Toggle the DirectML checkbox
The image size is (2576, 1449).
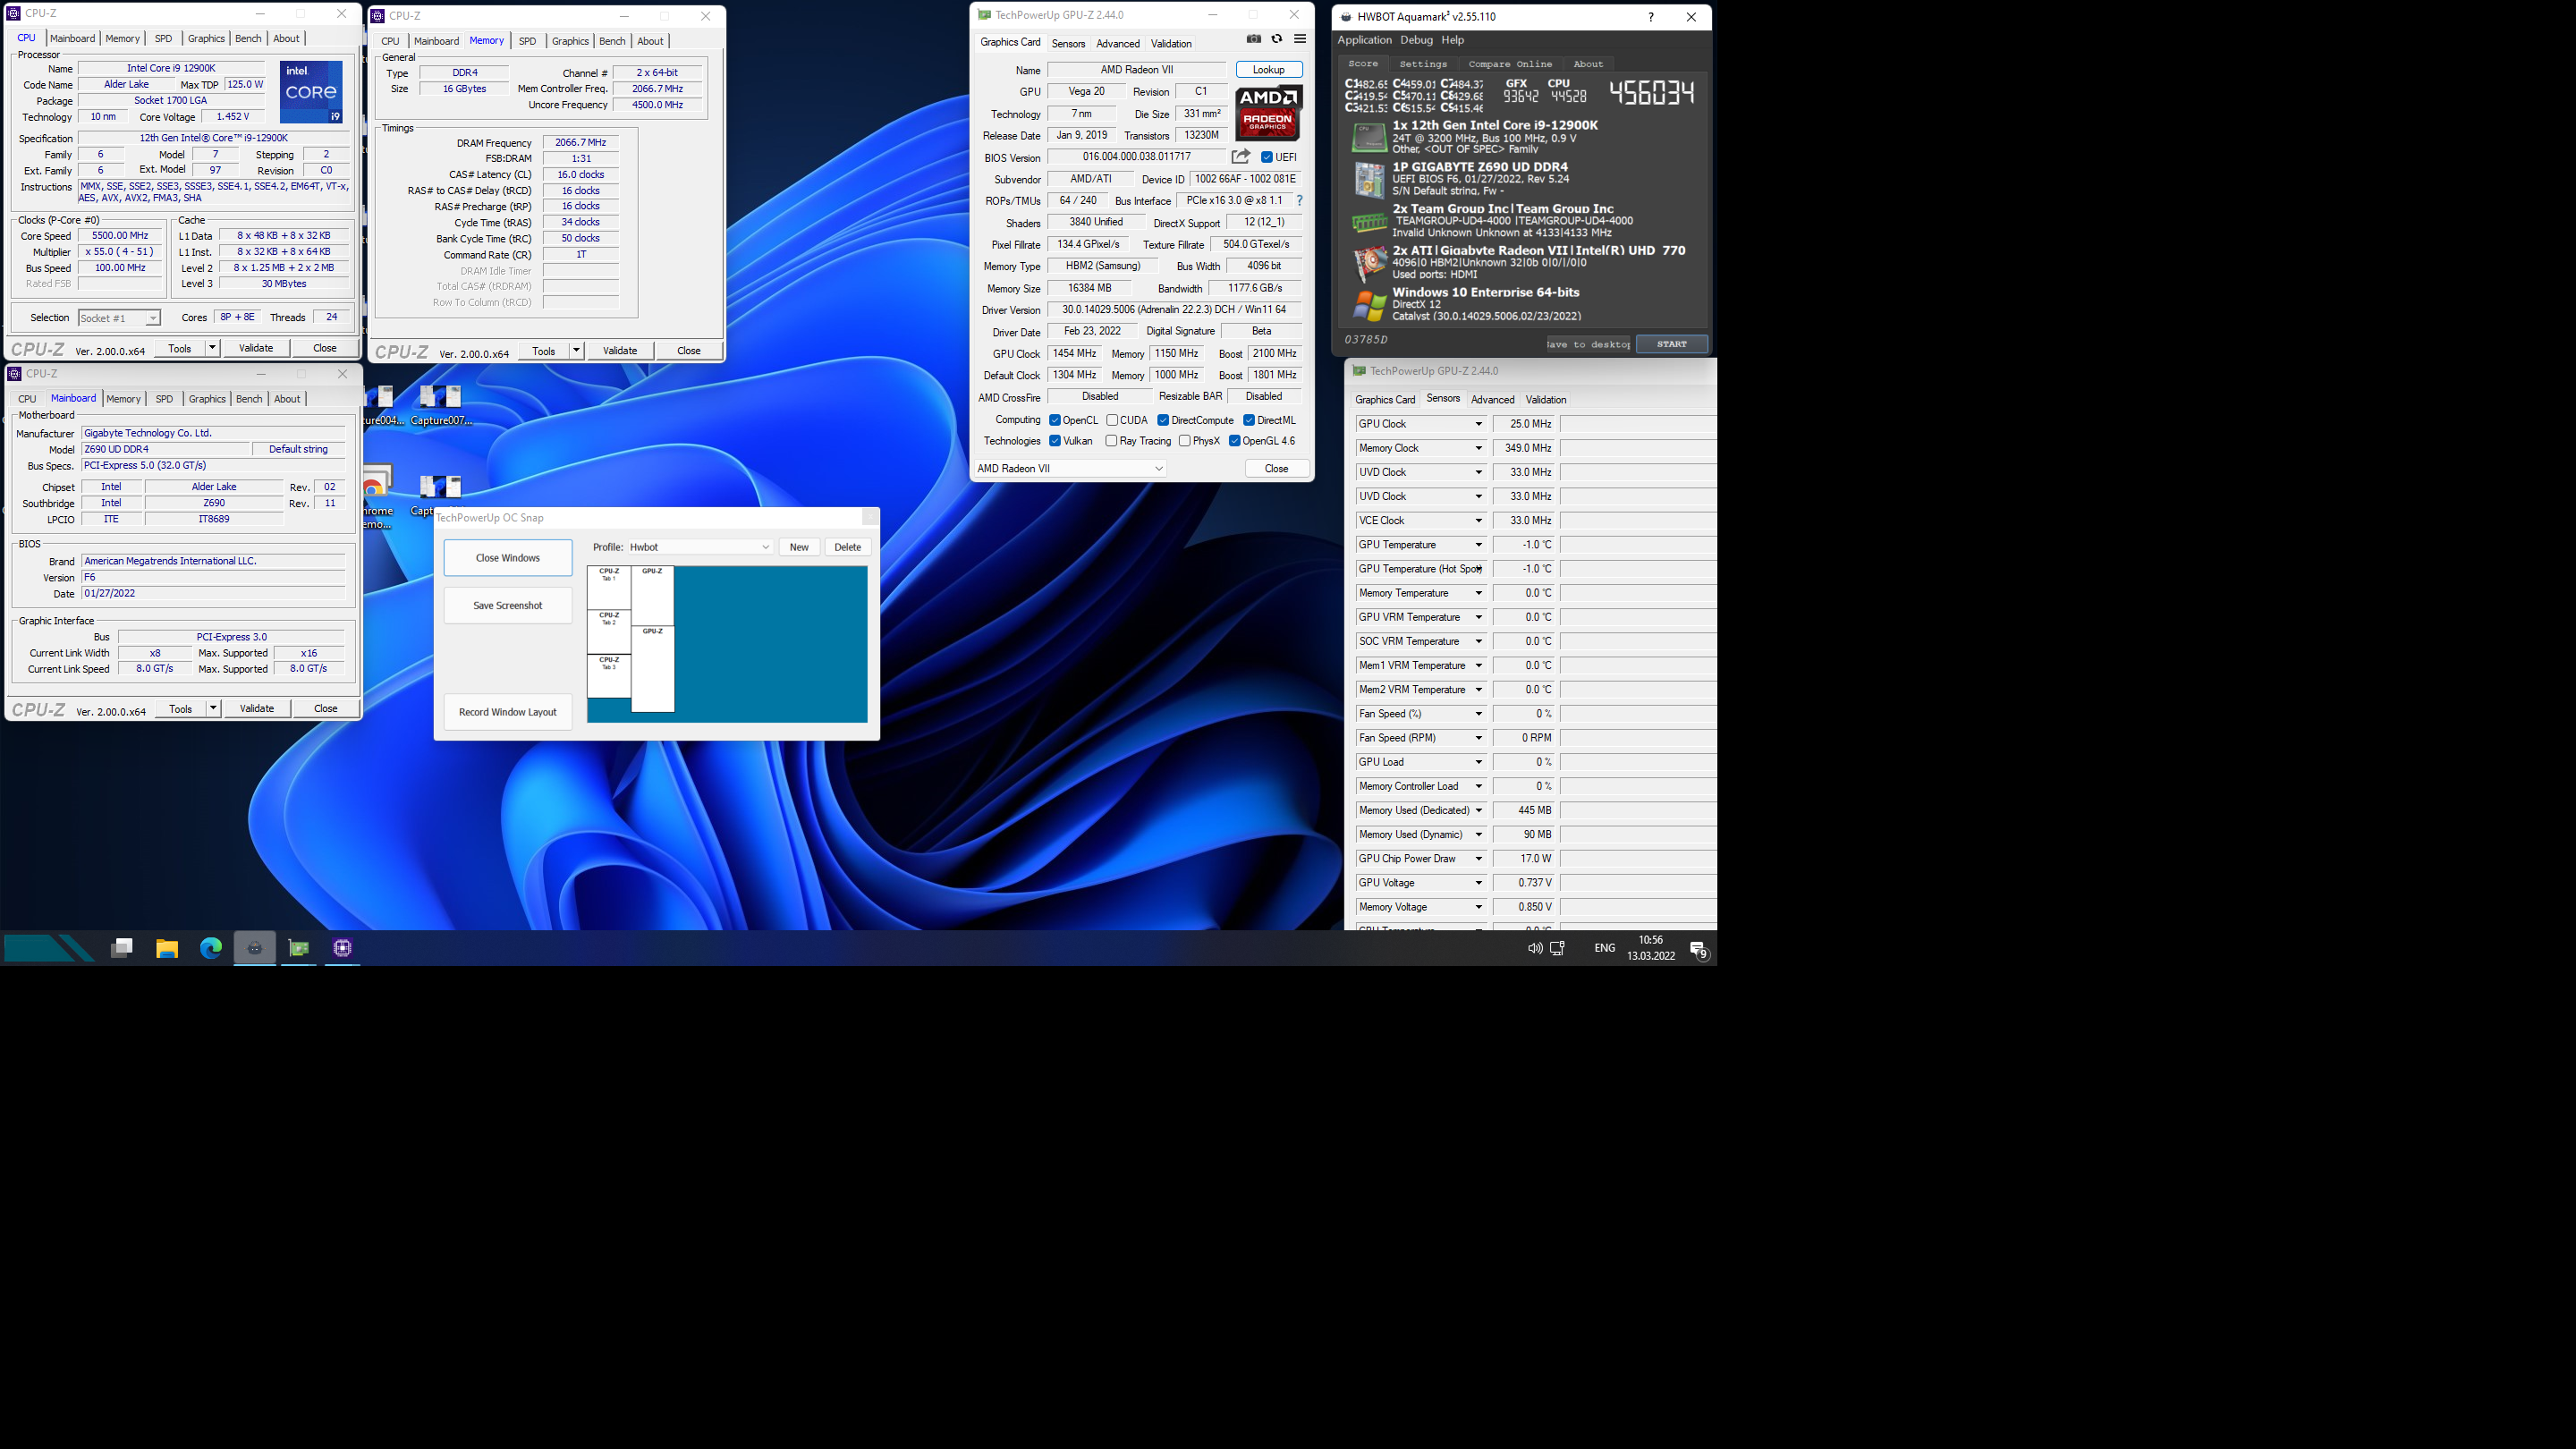tap(1249, 420)
